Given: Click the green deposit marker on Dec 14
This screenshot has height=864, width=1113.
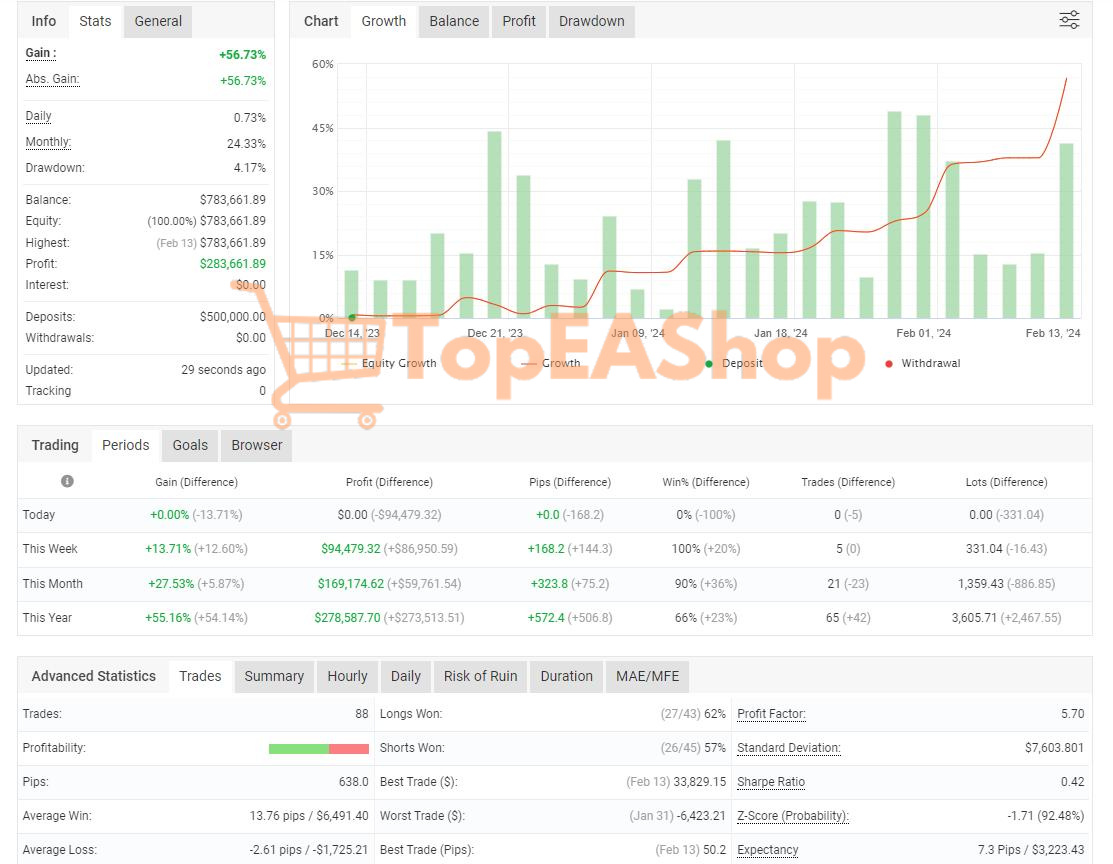Looking at the screenshot, I should [352, 317].
